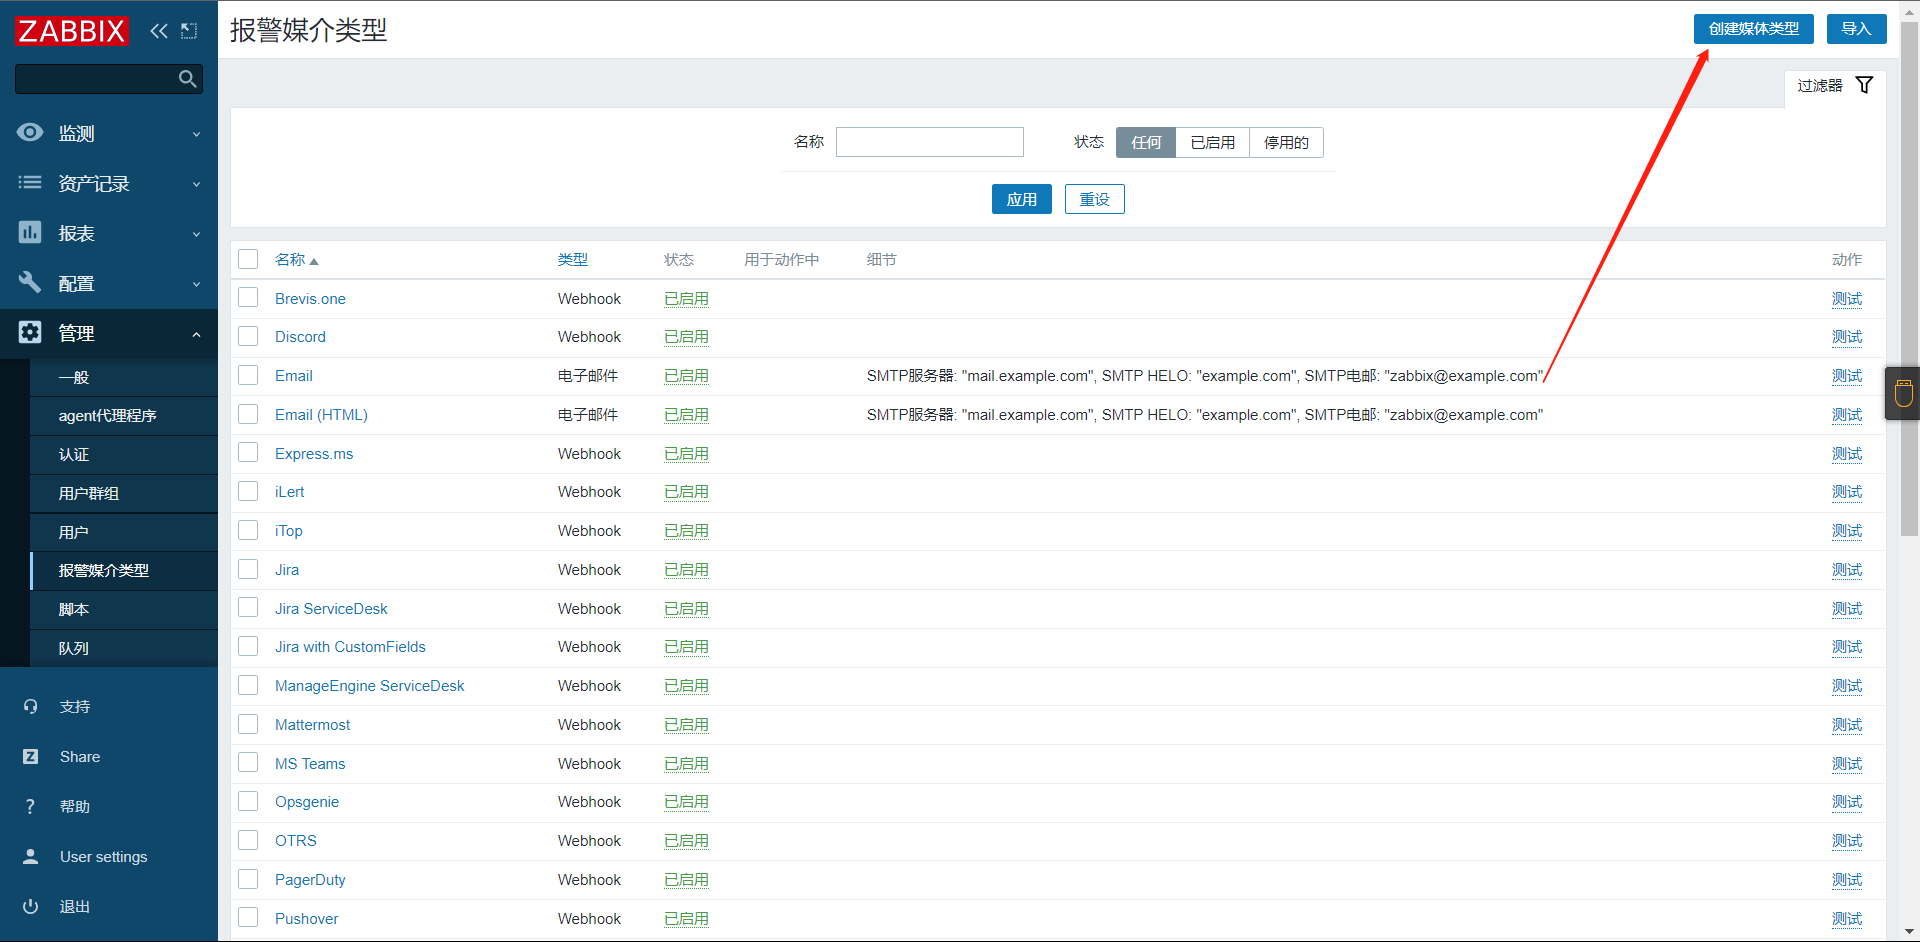Open the 队列 submenu item

124,649
